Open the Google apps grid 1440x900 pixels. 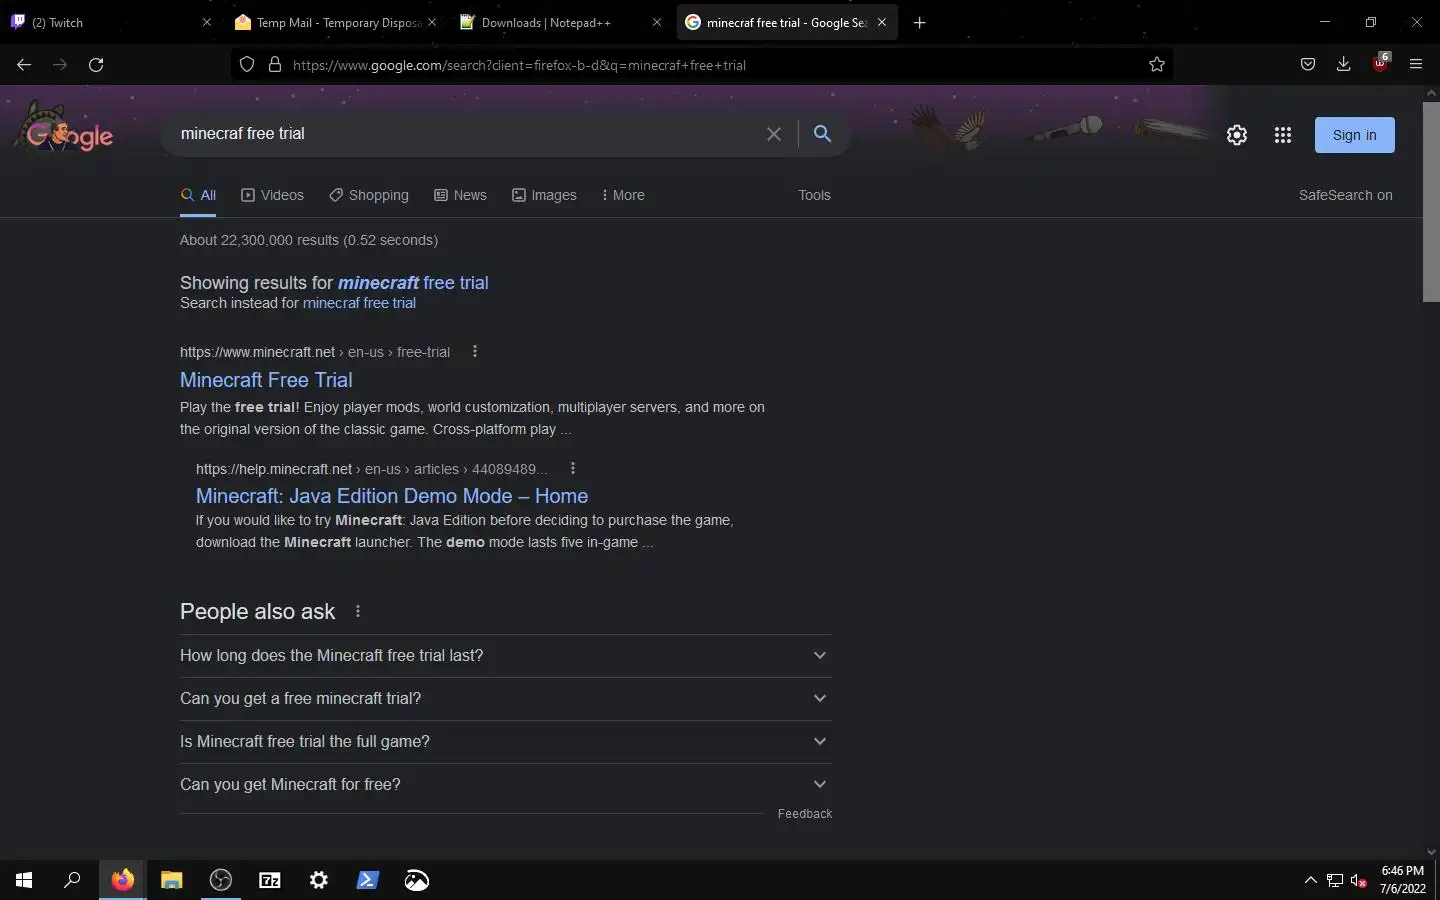click(x=1283, y=135)
